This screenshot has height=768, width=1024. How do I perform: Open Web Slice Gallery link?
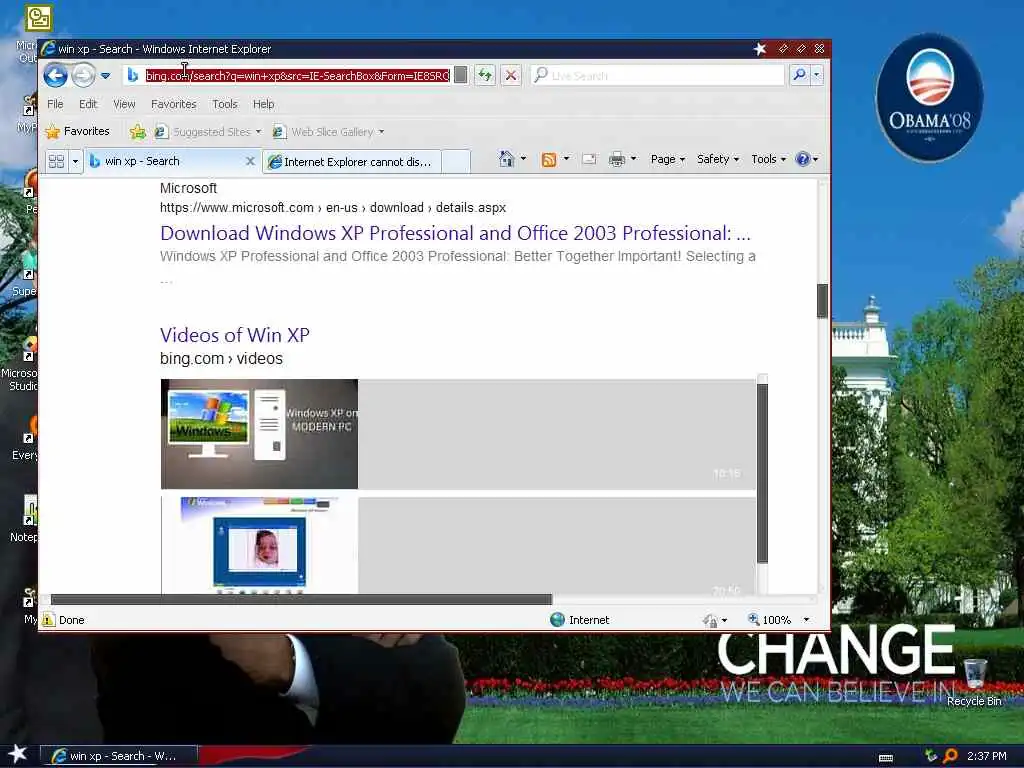click(327, 132)
